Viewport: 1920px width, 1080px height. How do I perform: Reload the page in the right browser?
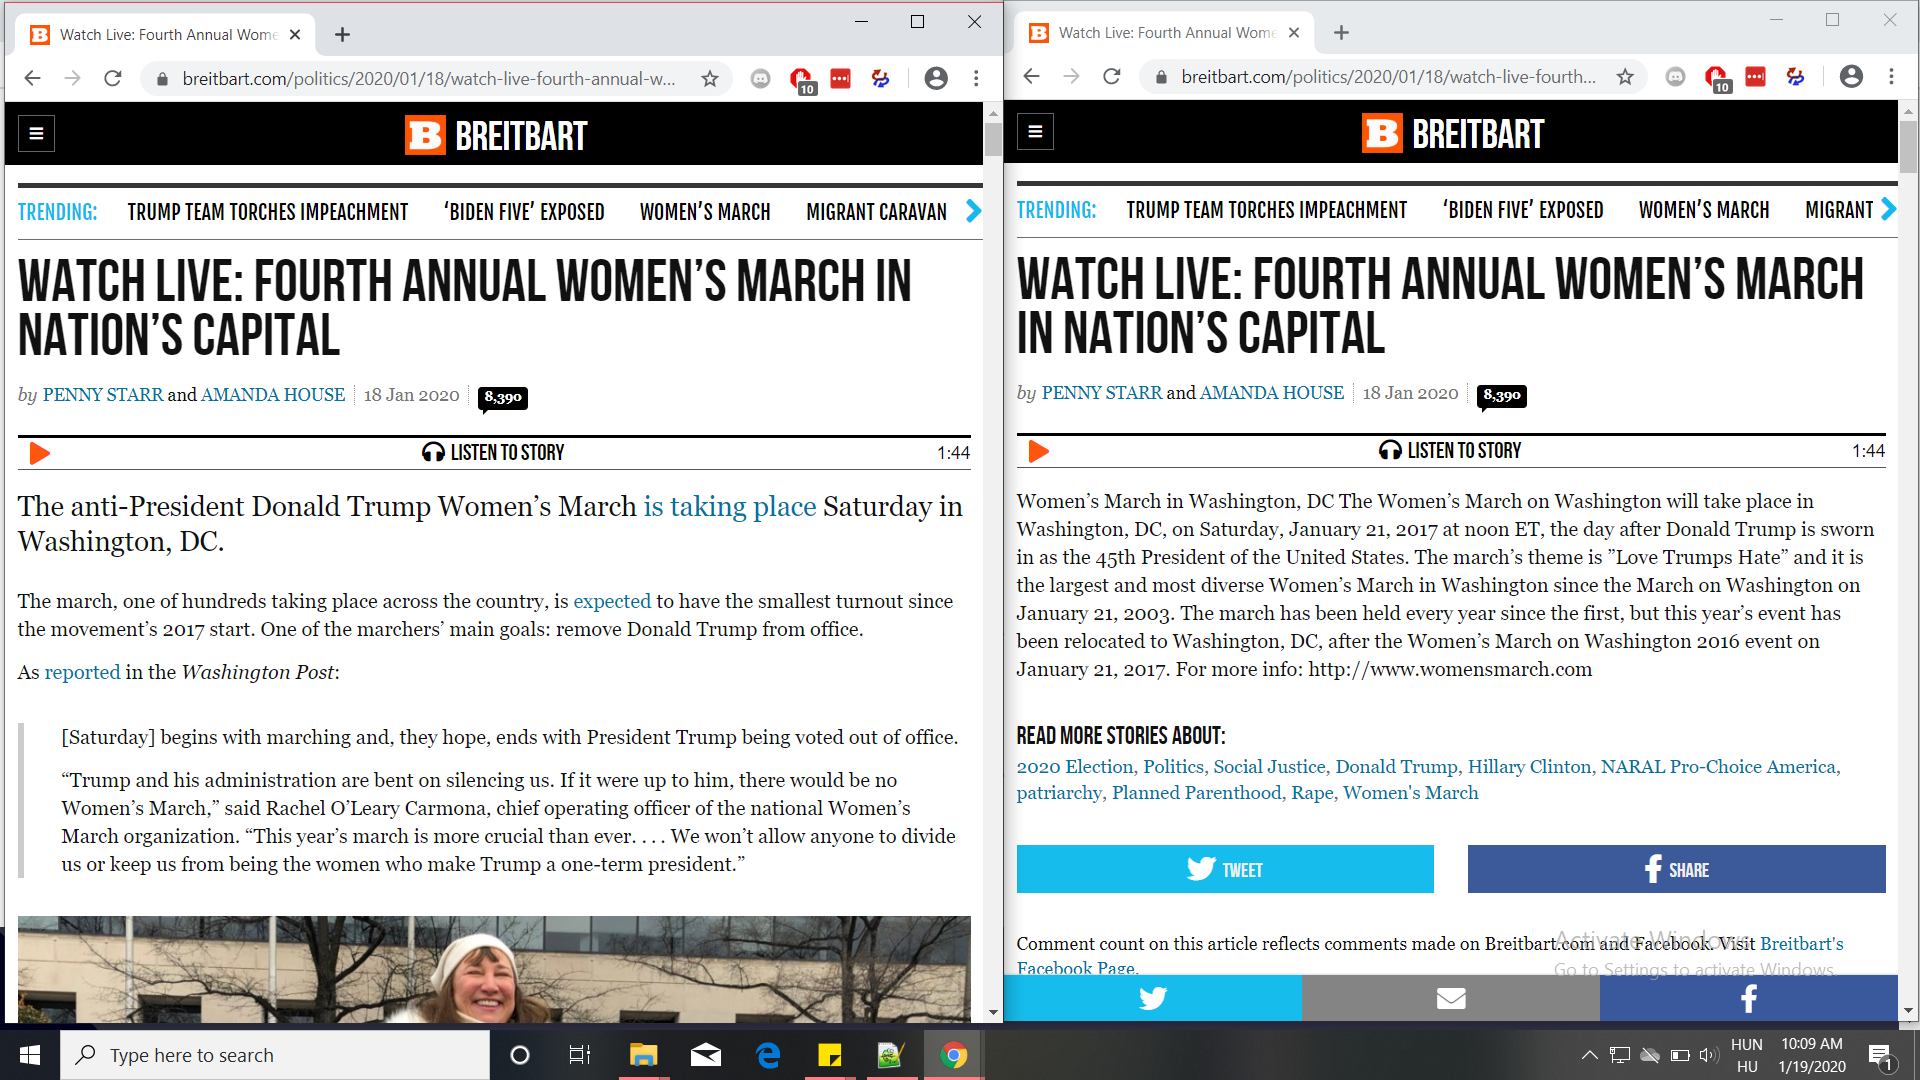pyautogui.click(x=1111, y=77)
